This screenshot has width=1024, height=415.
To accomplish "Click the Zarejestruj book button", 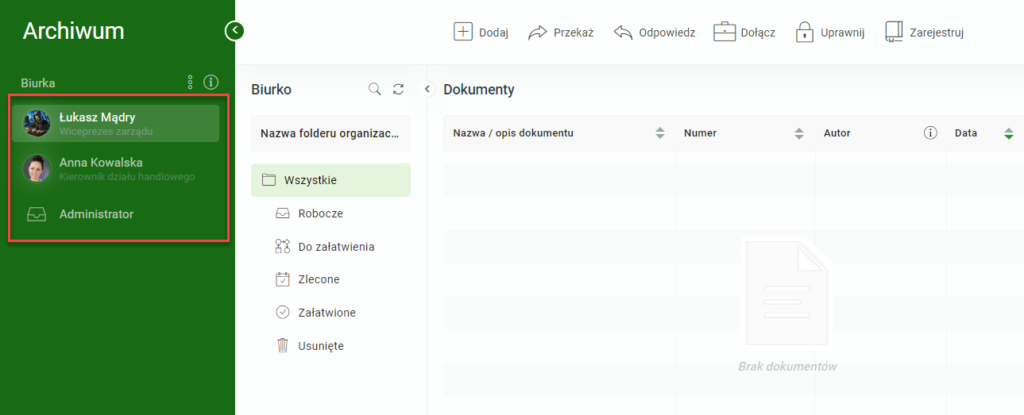I will [x=923, y=32].
